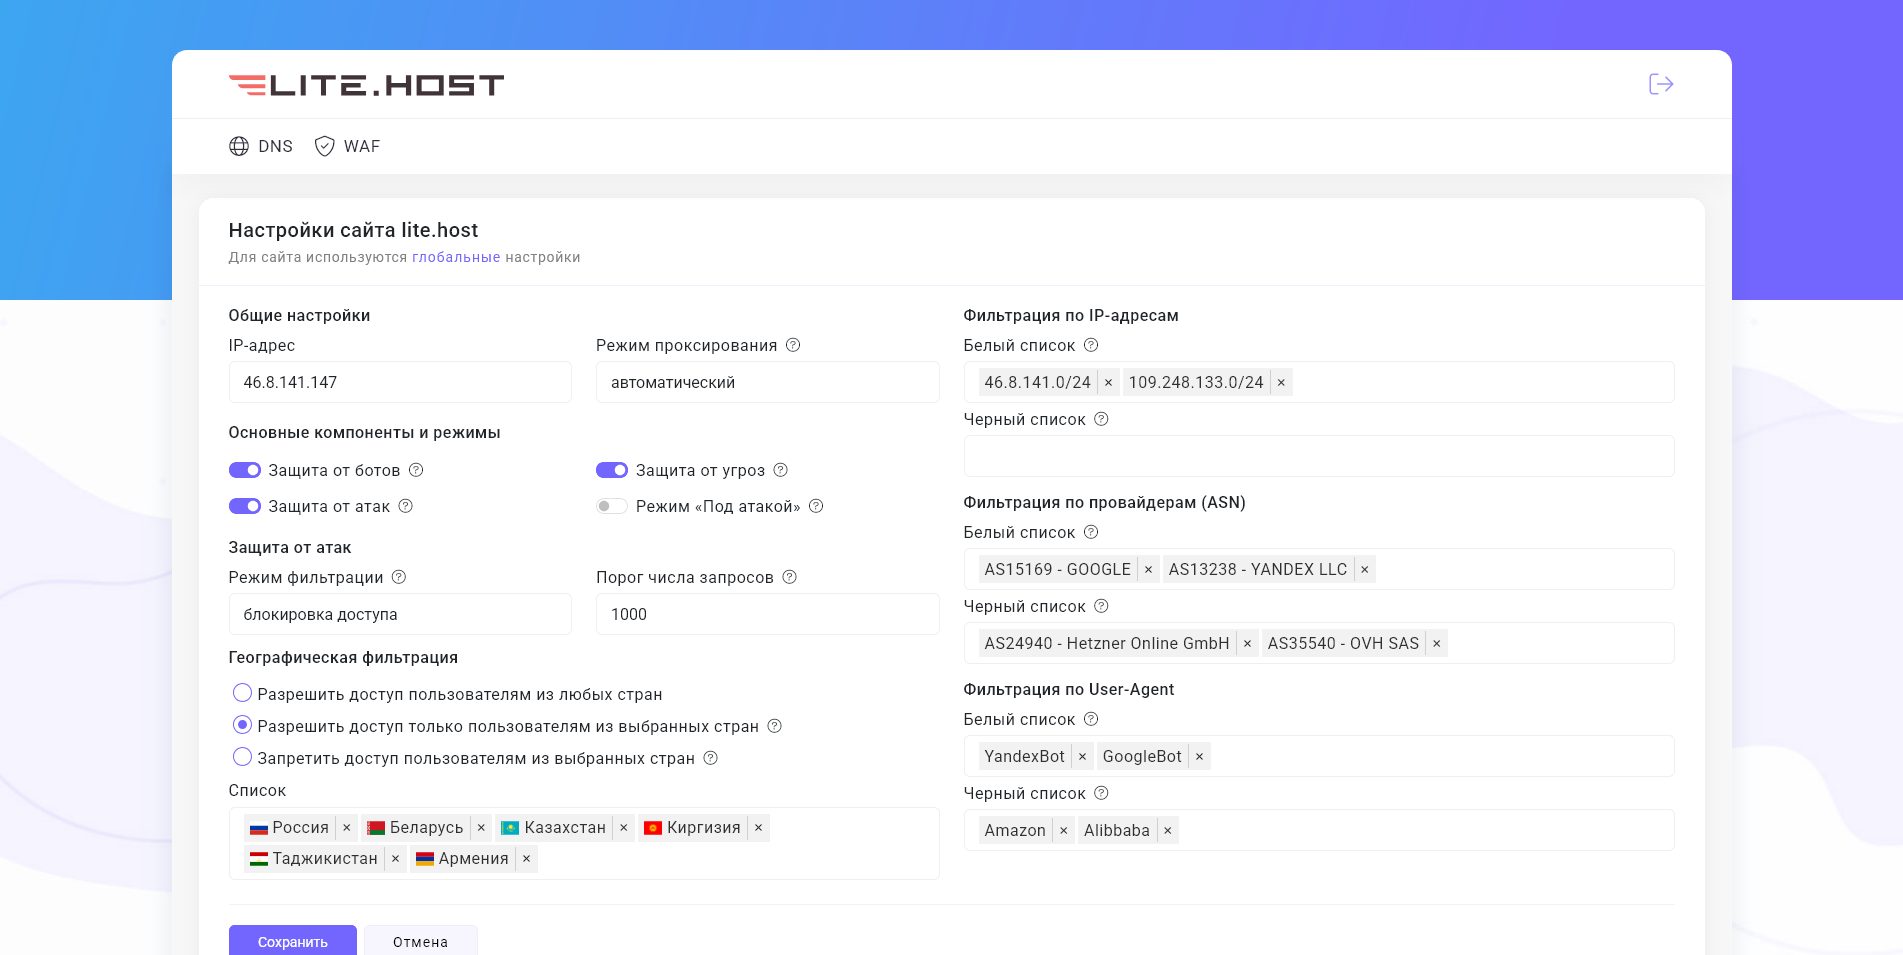Enable the Режим «Под атакой» toggle

coord(611,506)
